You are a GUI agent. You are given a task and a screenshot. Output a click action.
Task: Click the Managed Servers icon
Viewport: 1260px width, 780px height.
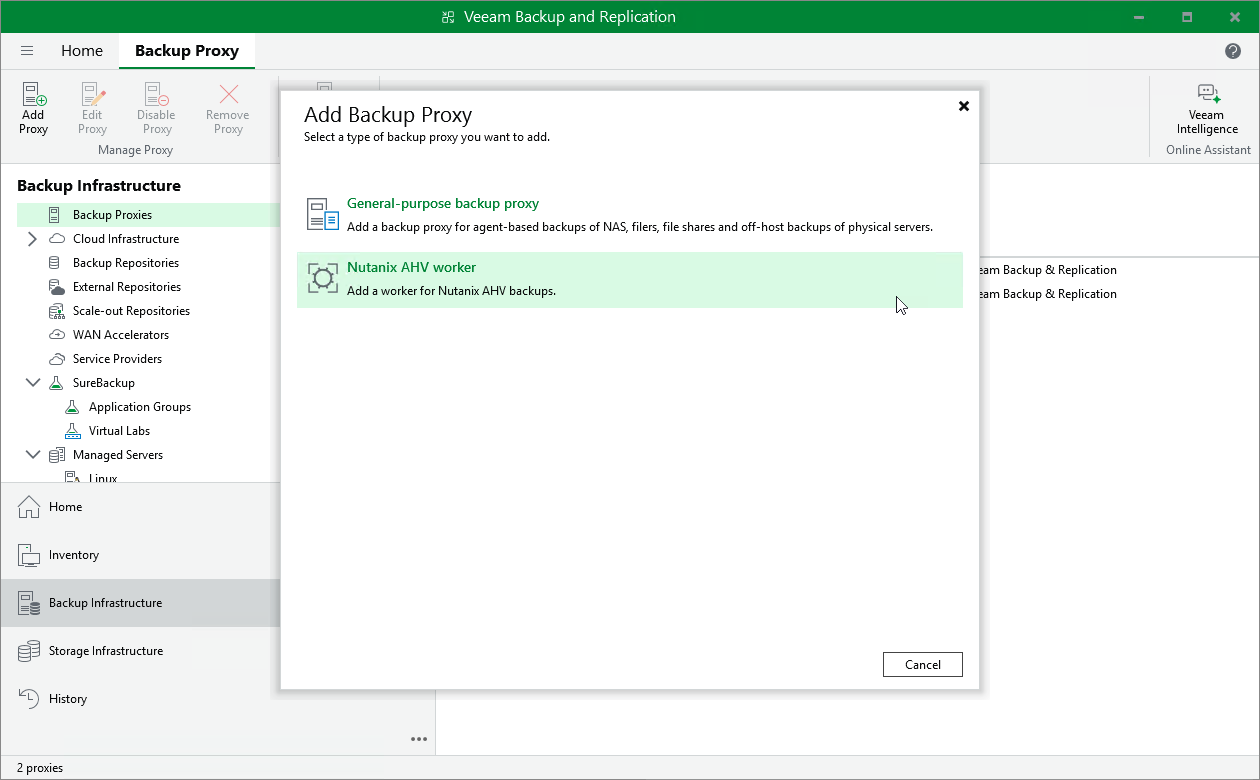(x=56, y=455)
